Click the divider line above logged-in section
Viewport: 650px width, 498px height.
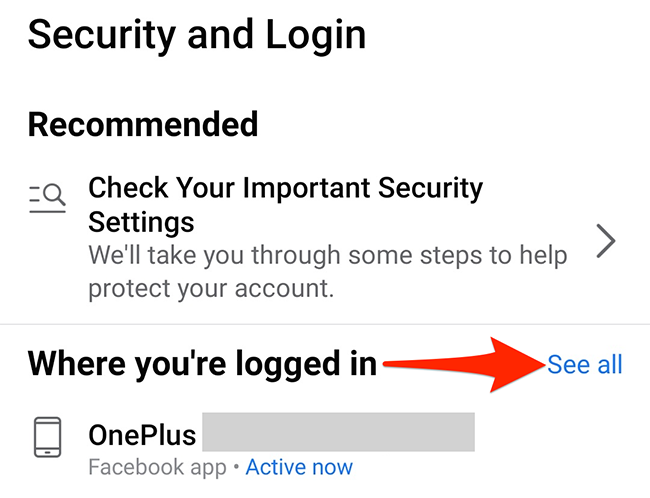click(325, 324)
